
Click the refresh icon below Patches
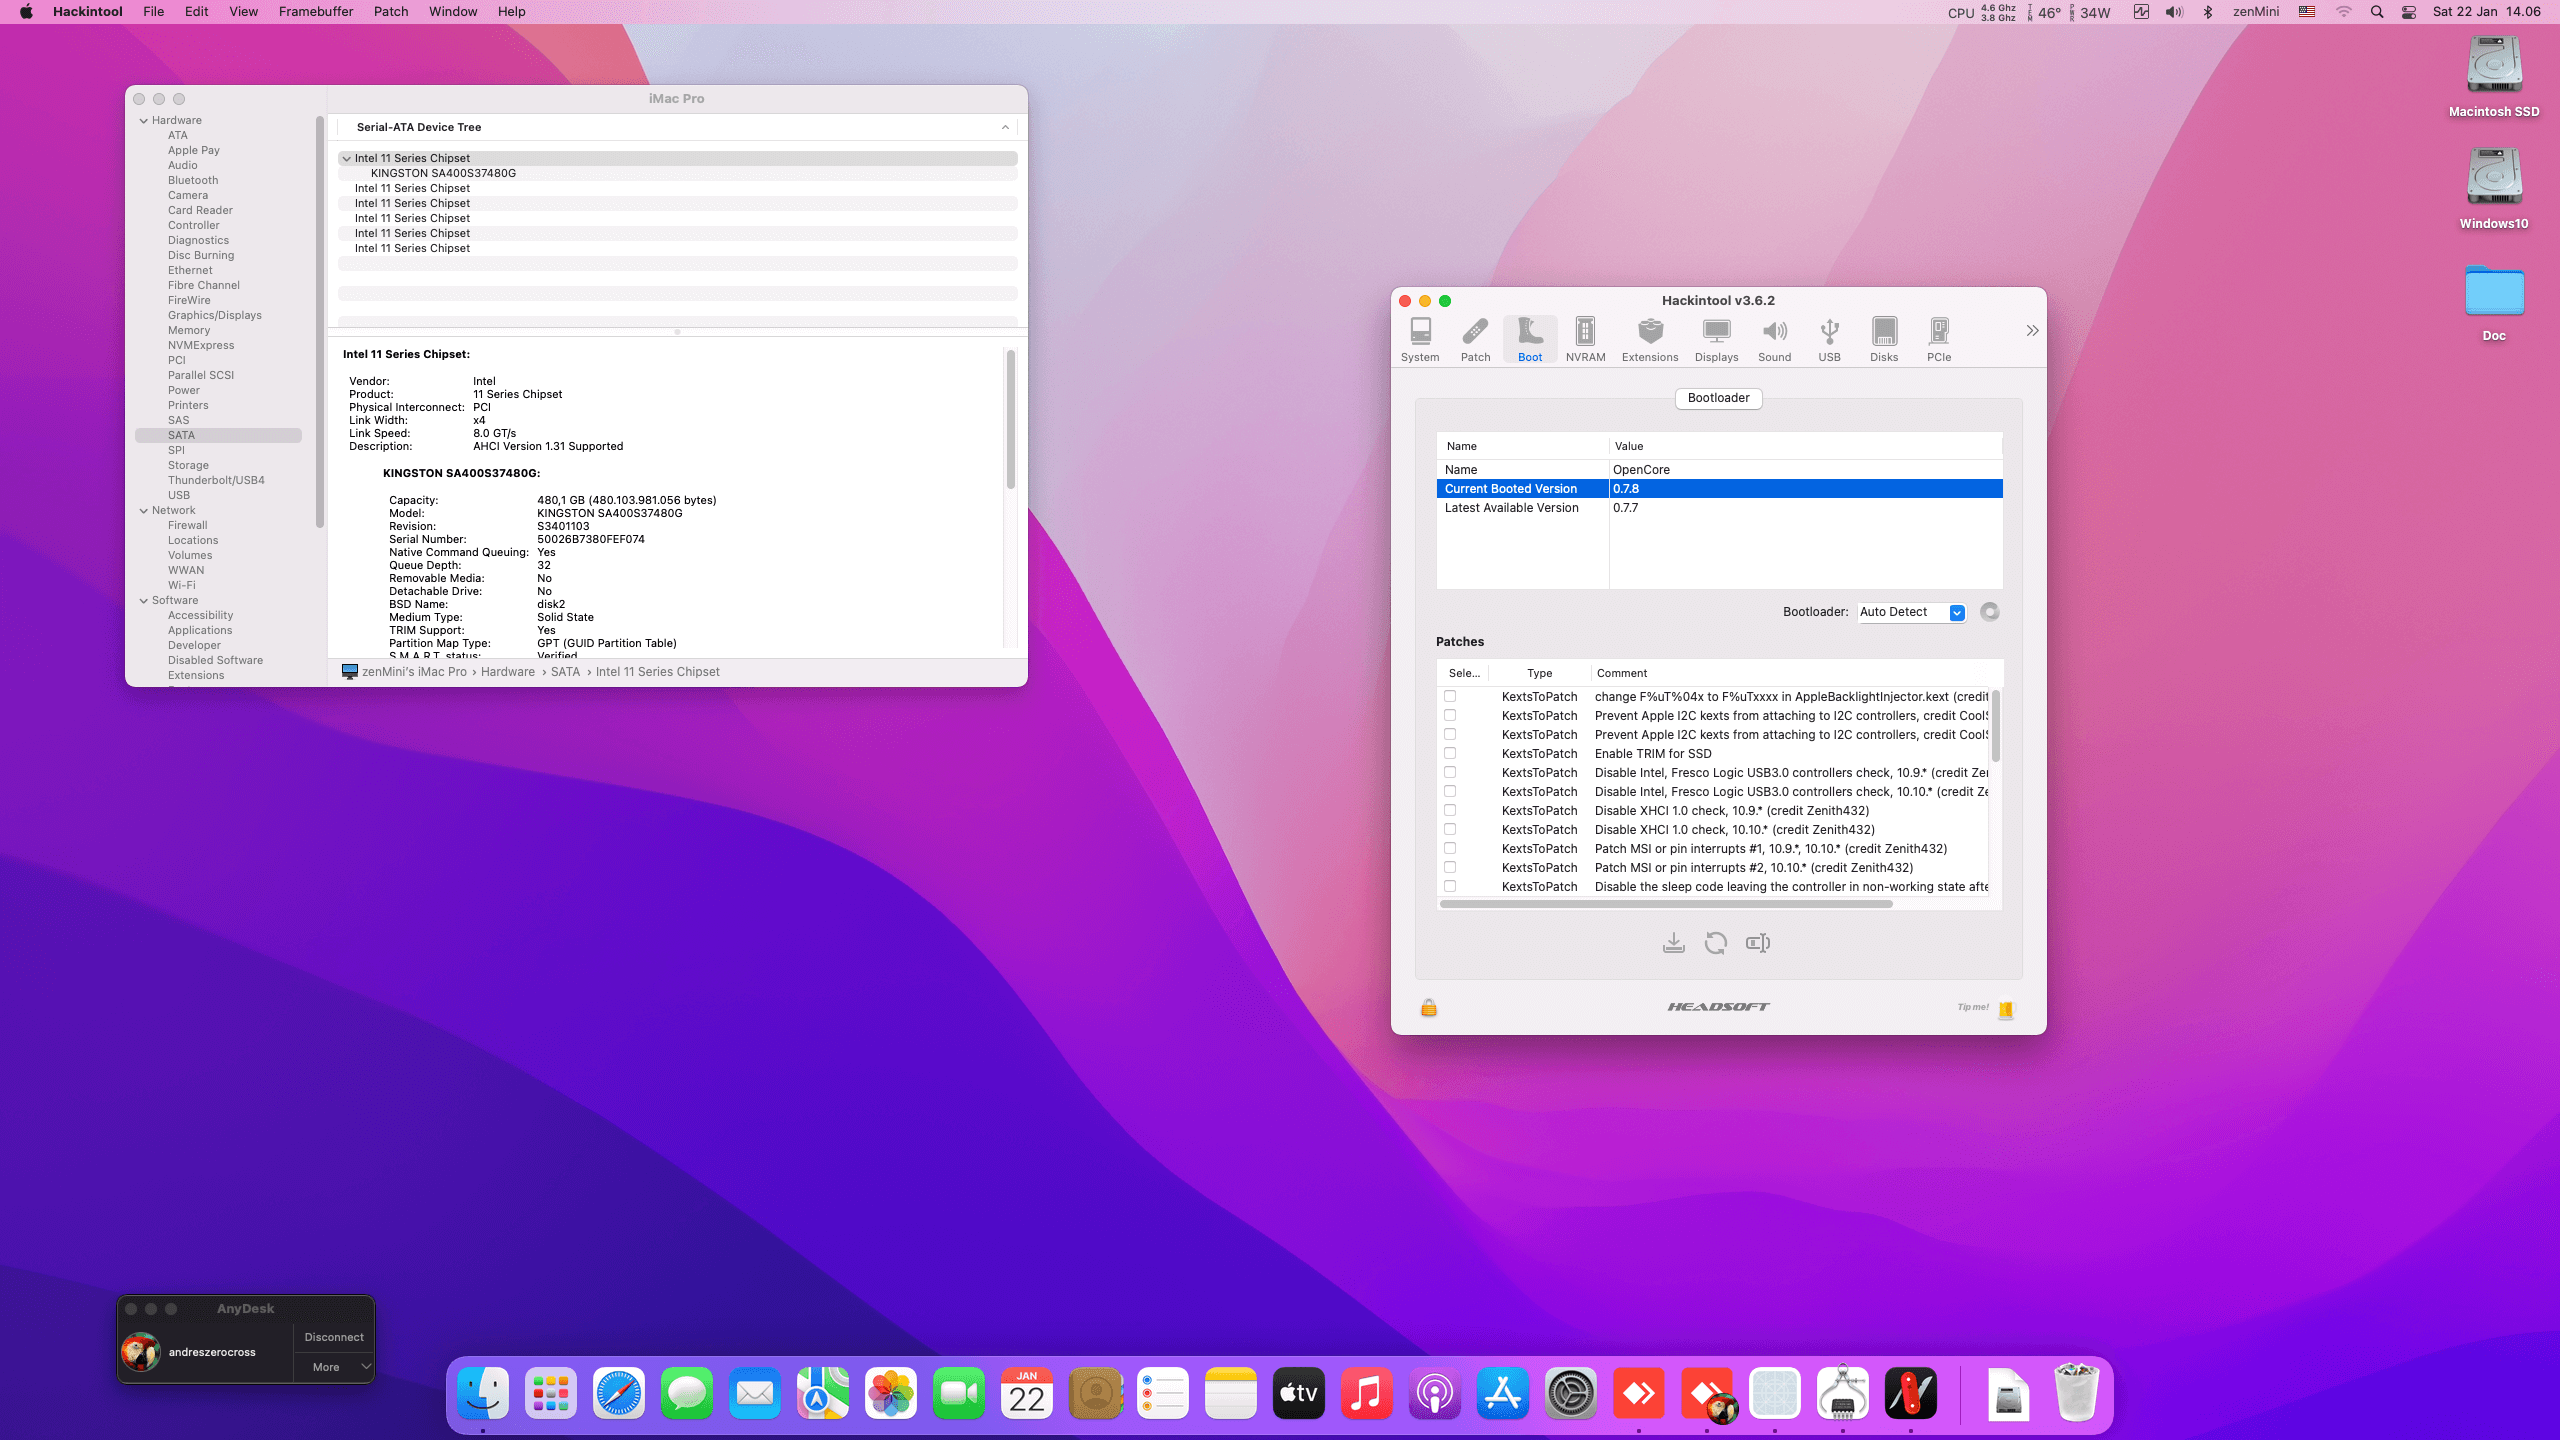(1716, 943)
